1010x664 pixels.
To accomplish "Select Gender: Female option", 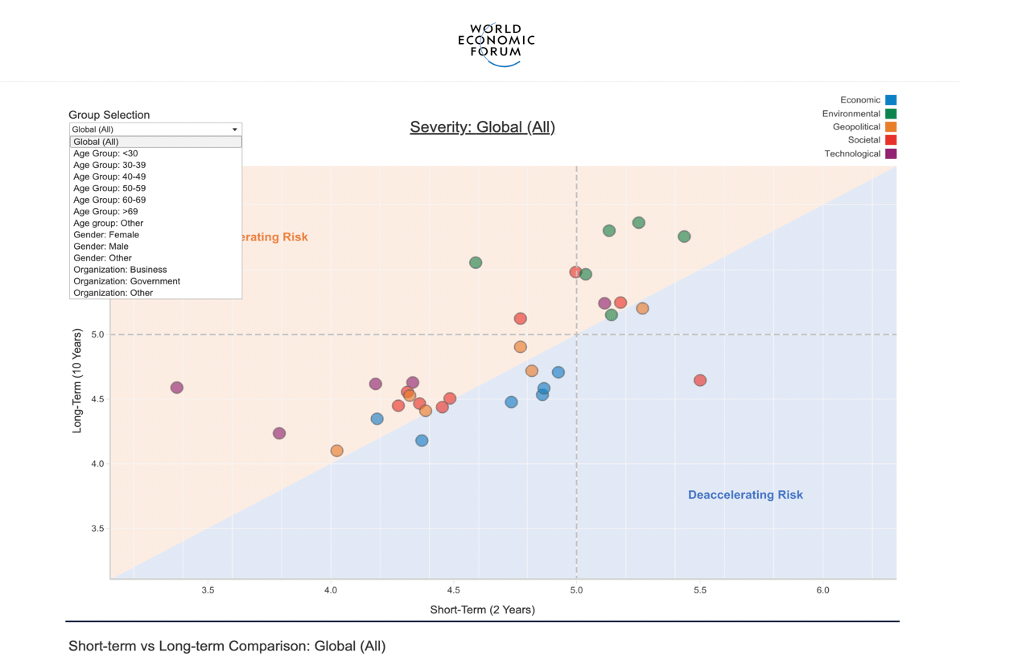I will coord(155,235).
